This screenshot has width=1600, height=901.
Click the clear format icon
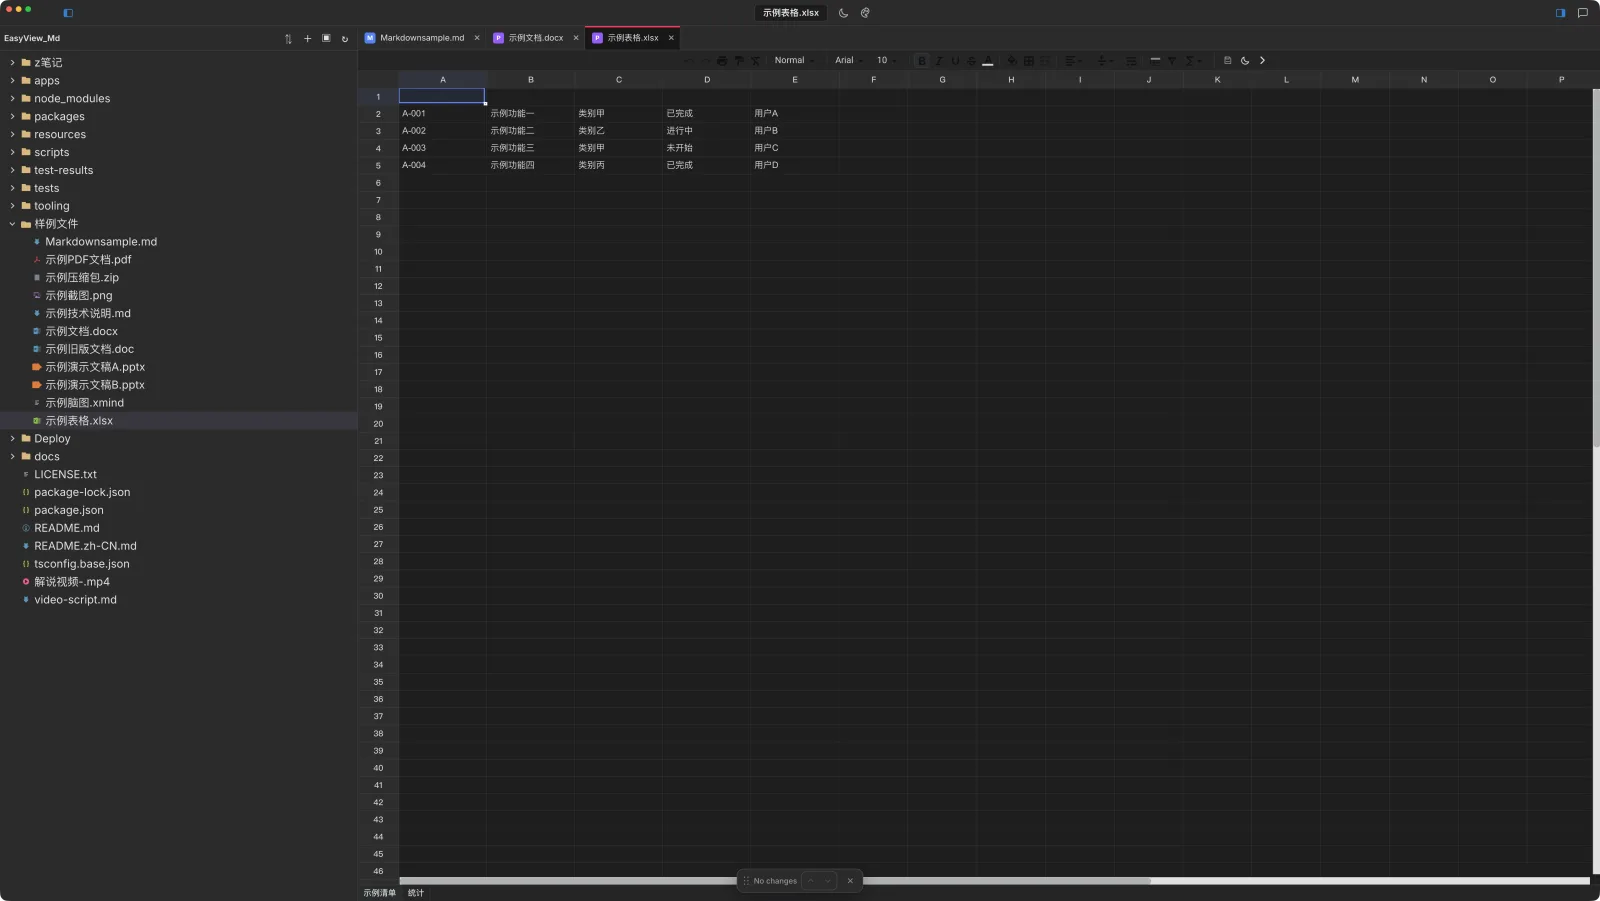(755, 61)
